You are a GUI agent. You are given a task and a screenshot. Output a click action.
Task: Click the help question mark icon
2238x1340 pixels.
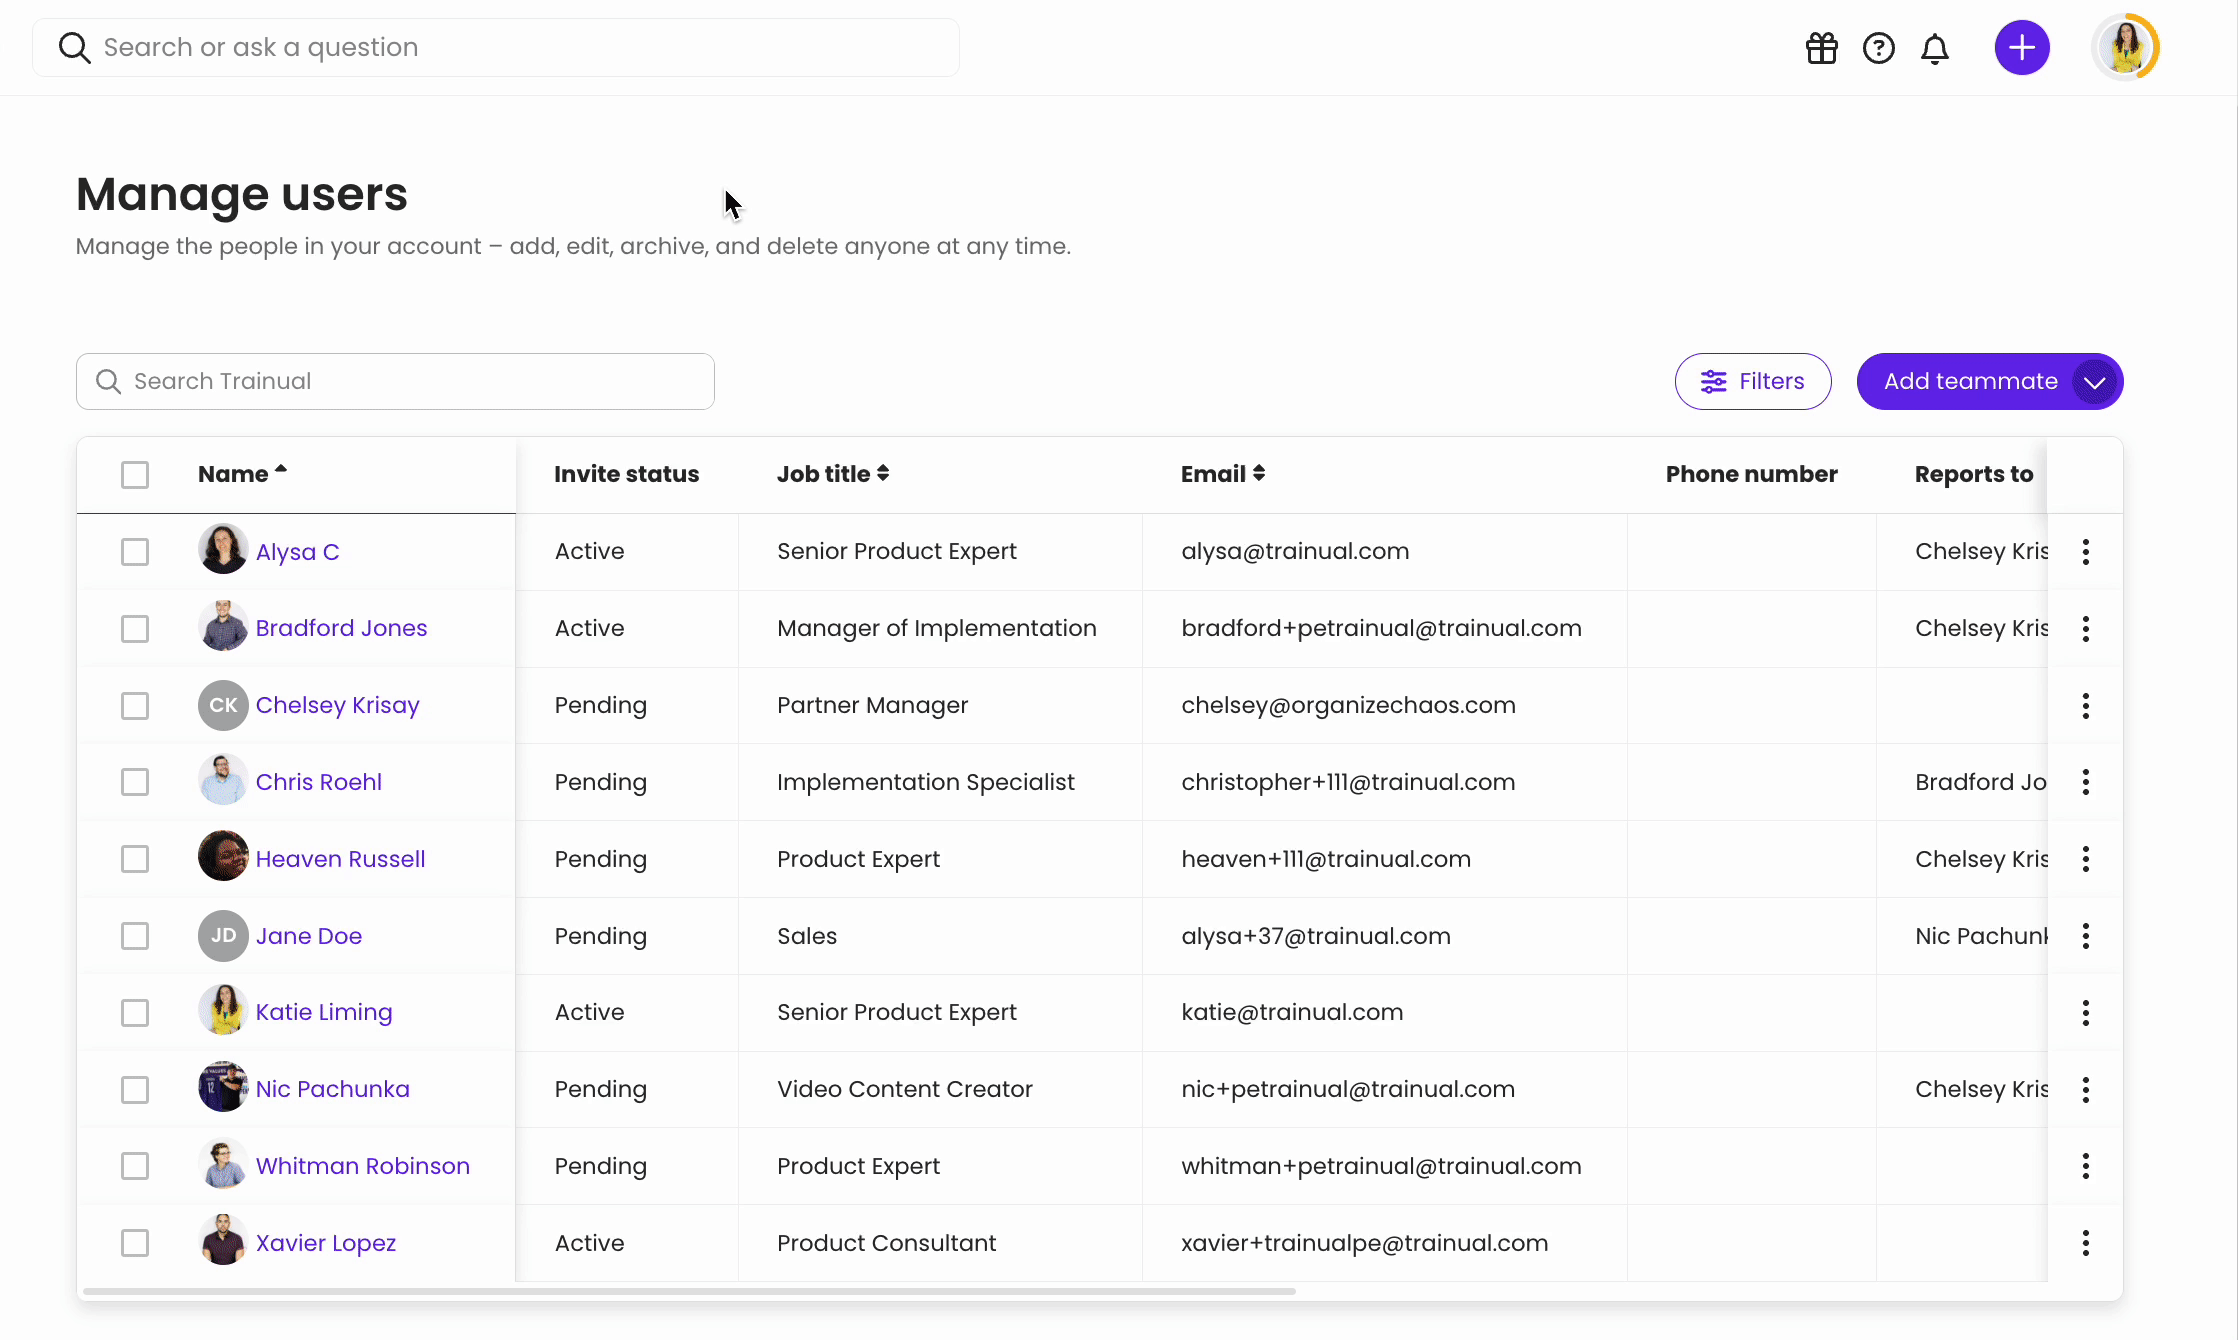1878,48
